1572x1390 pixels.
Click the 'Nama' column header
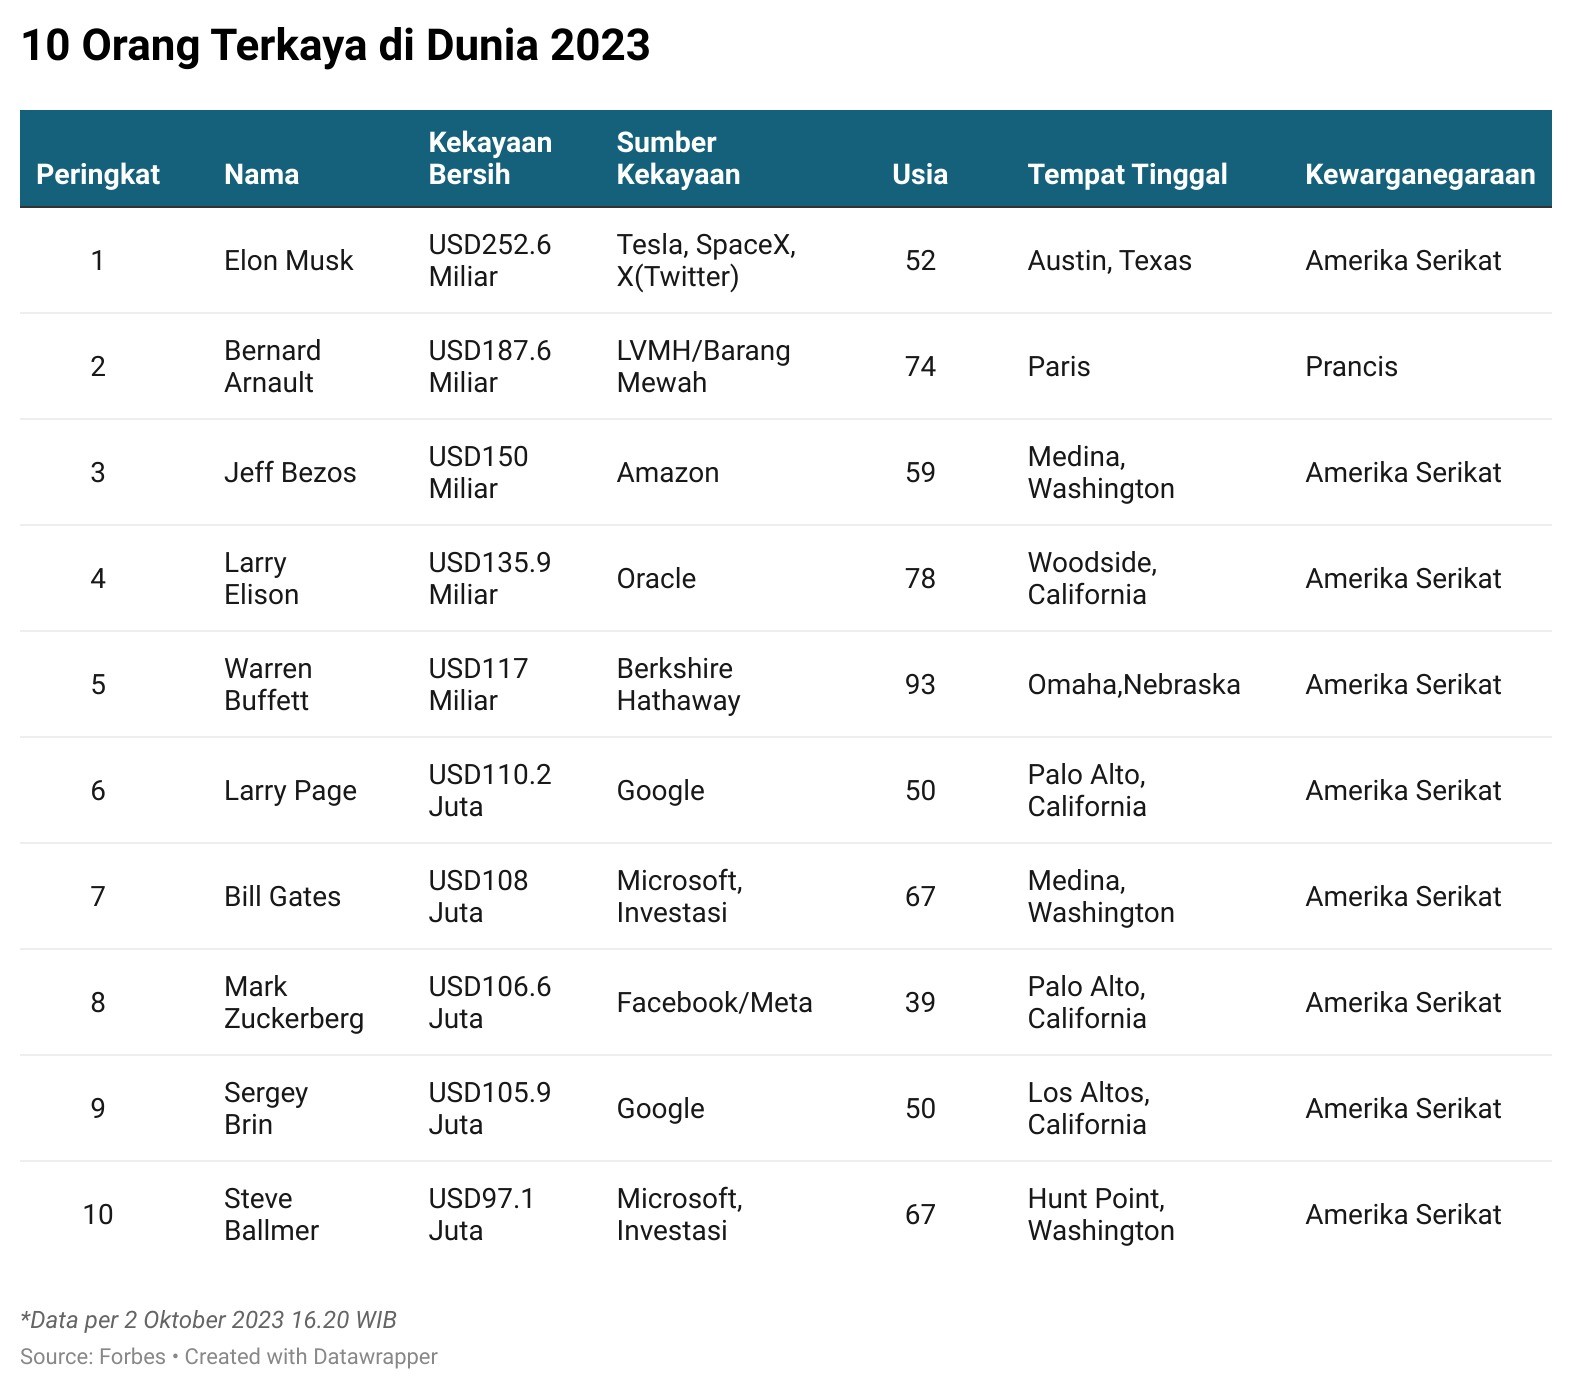point(261,175)
